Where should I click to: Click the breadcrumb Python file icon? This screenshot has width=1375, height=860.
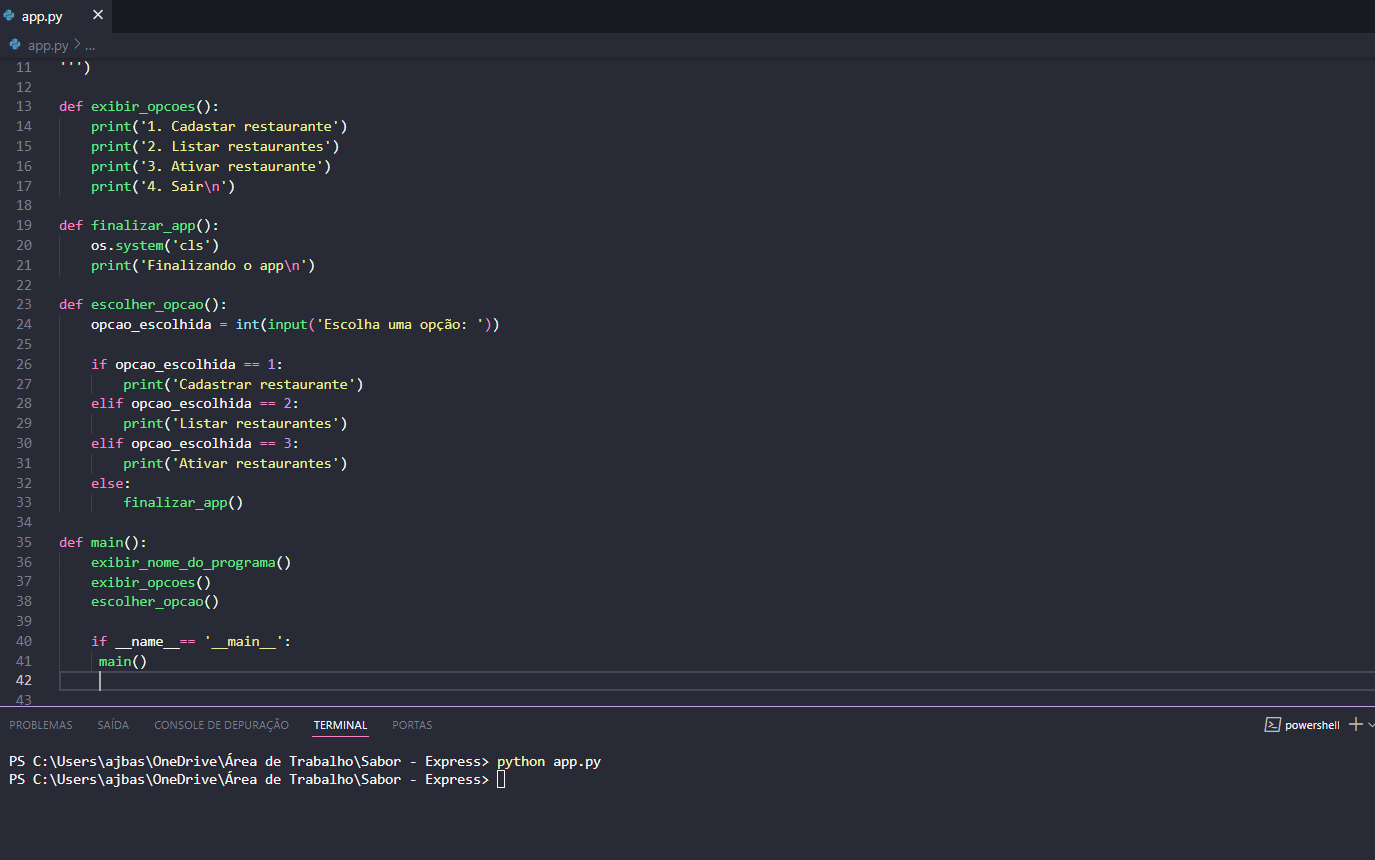click(15, 45)
